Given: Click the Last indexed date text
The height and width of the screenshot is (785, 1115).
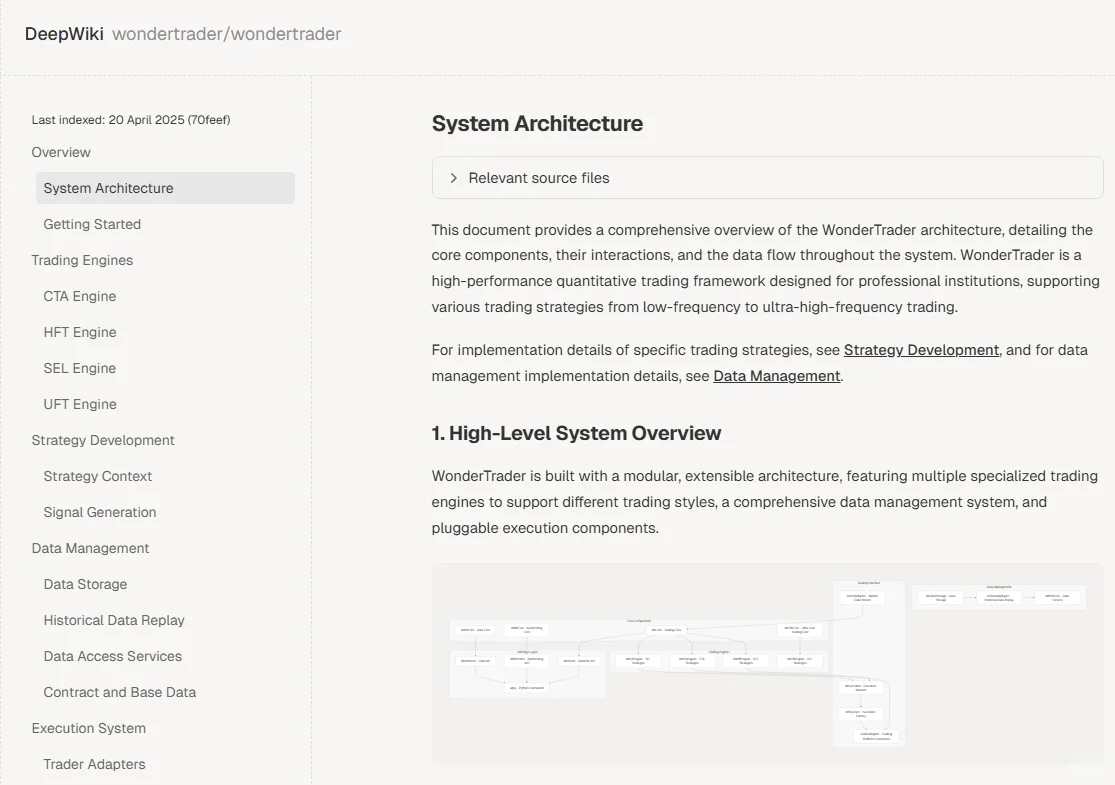Looking at the screenshot, I should [131, 119].
